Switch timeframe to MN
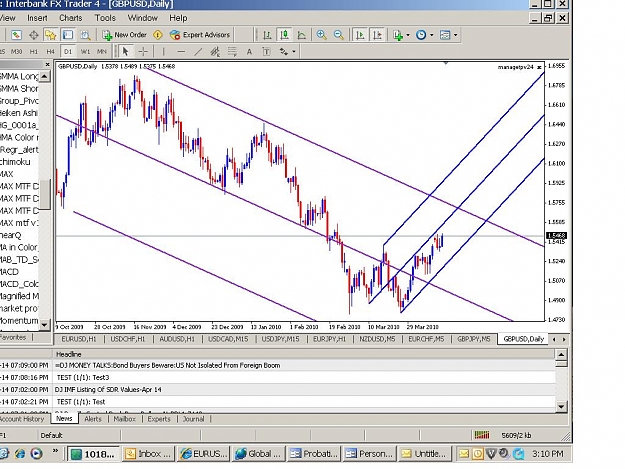 coord(102,51)
